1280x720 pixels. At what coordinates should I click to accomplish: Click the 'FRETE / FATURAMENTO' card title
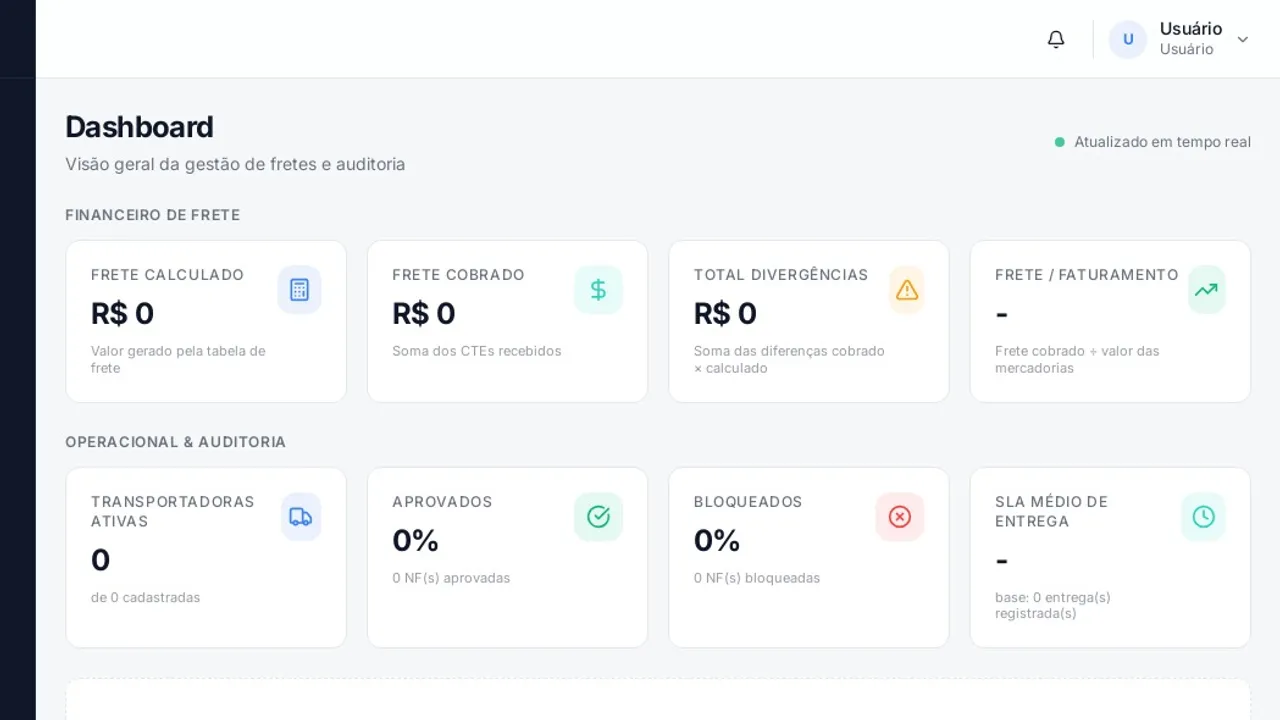coord(1087,275)
